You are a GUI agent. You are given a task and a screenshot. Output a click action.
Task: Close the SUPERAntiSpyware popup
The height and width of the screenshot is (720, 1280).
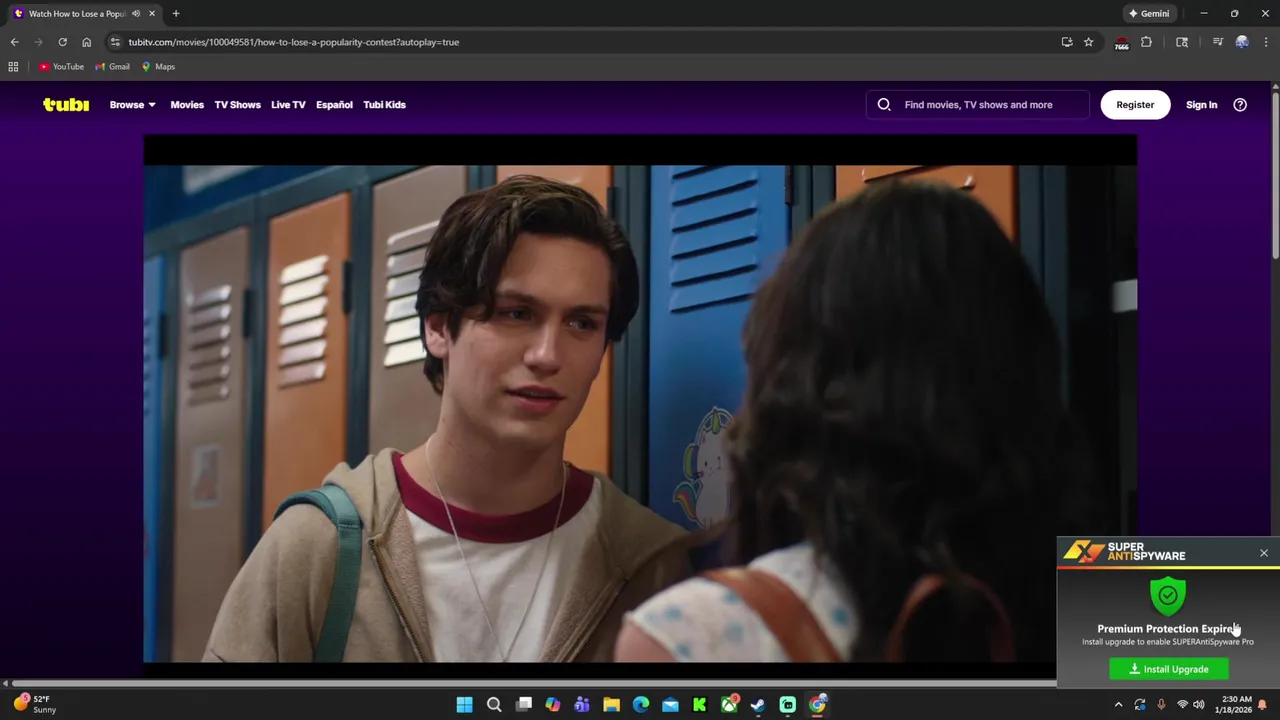pos(1264,553)
